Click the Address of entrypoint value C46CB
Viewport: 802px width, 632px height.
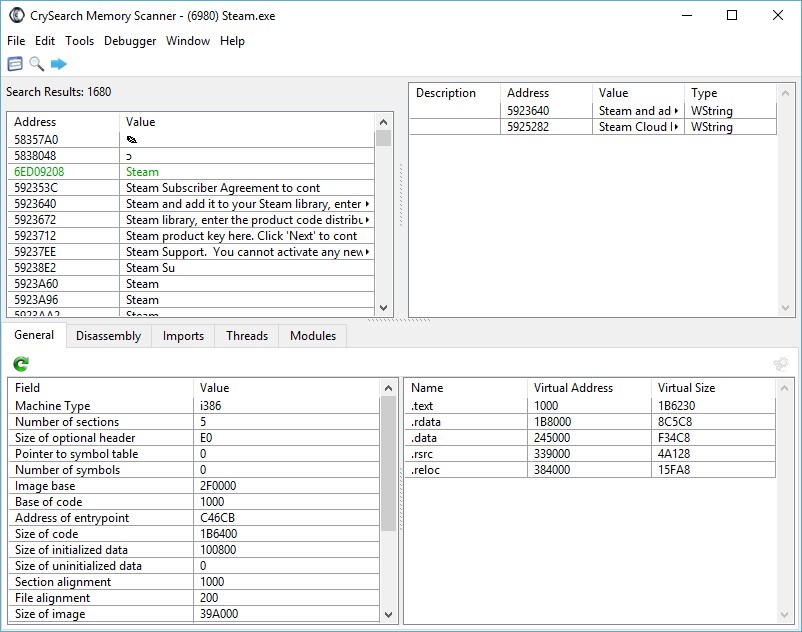pyautogui.click(x=217, y=517)
